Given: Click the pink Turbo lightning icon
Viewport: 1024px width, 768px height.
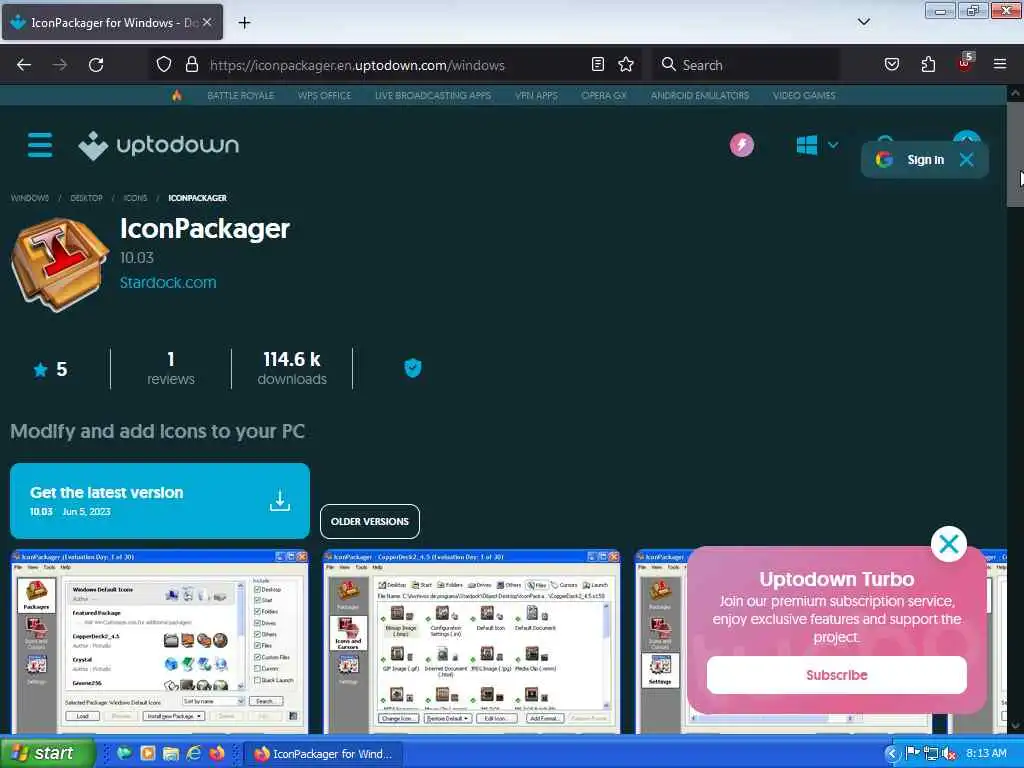Looking at the screenshot, I should coord(741,145).
